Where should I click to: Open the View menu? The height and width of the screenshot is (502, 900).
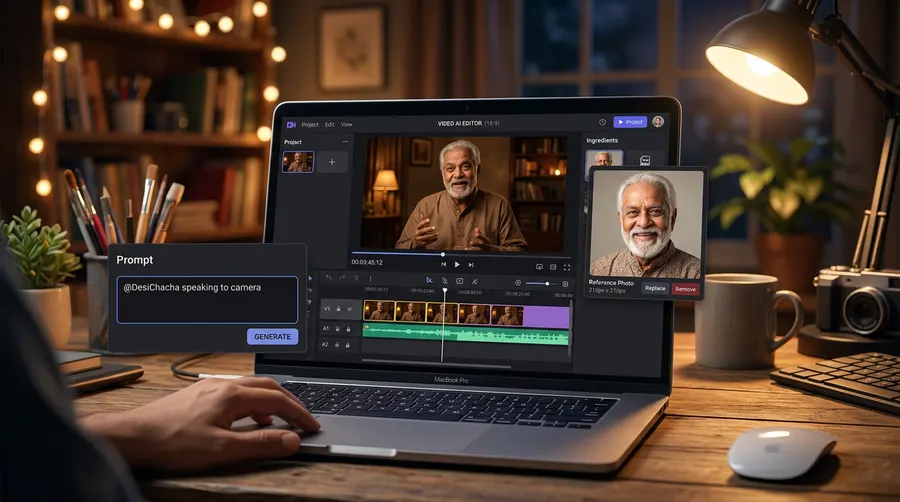[347, 124]
